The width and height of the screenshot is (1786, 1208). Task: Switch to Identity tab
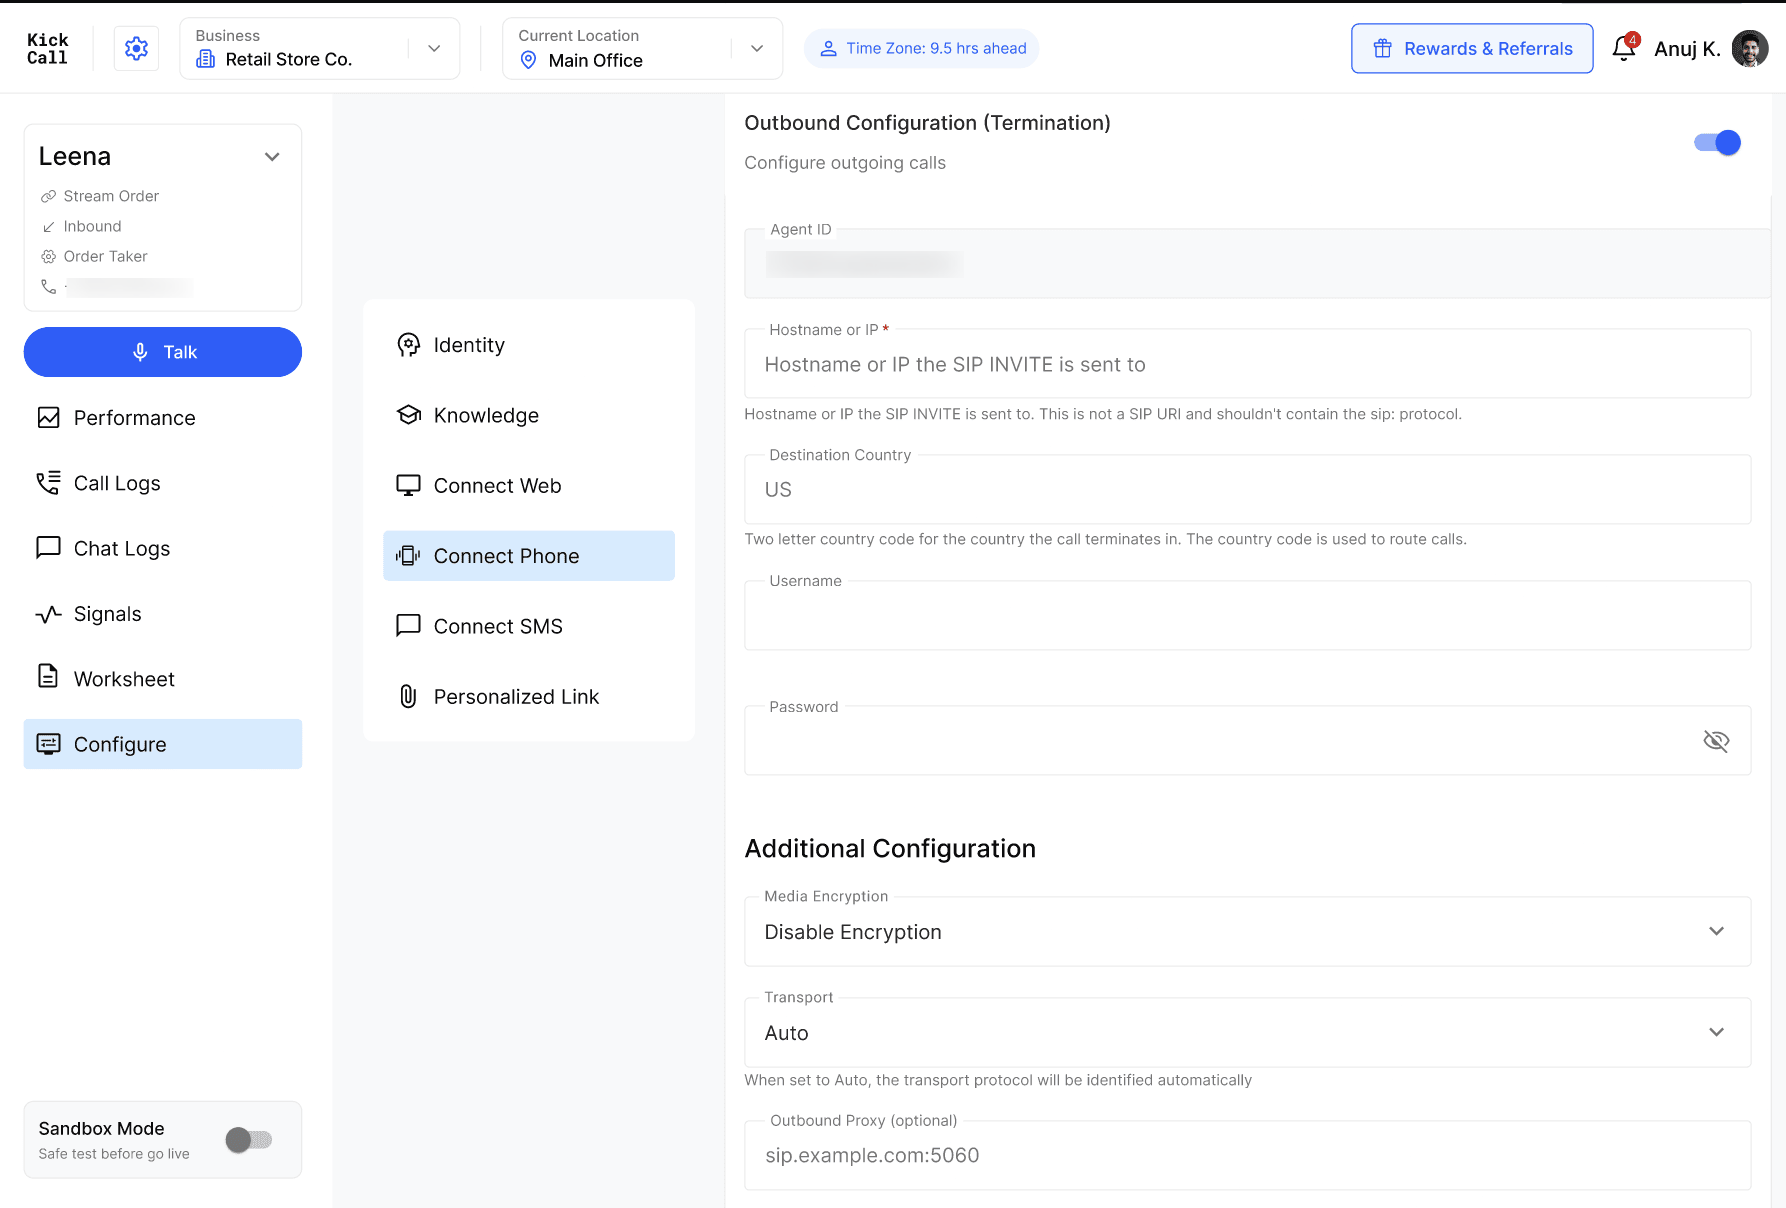pyautogui.click(x=529, y=345)
